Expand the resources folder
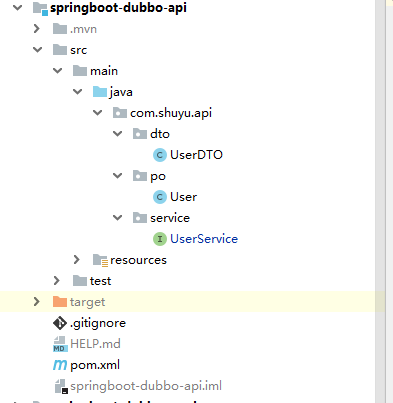 [x=77, y=260]
